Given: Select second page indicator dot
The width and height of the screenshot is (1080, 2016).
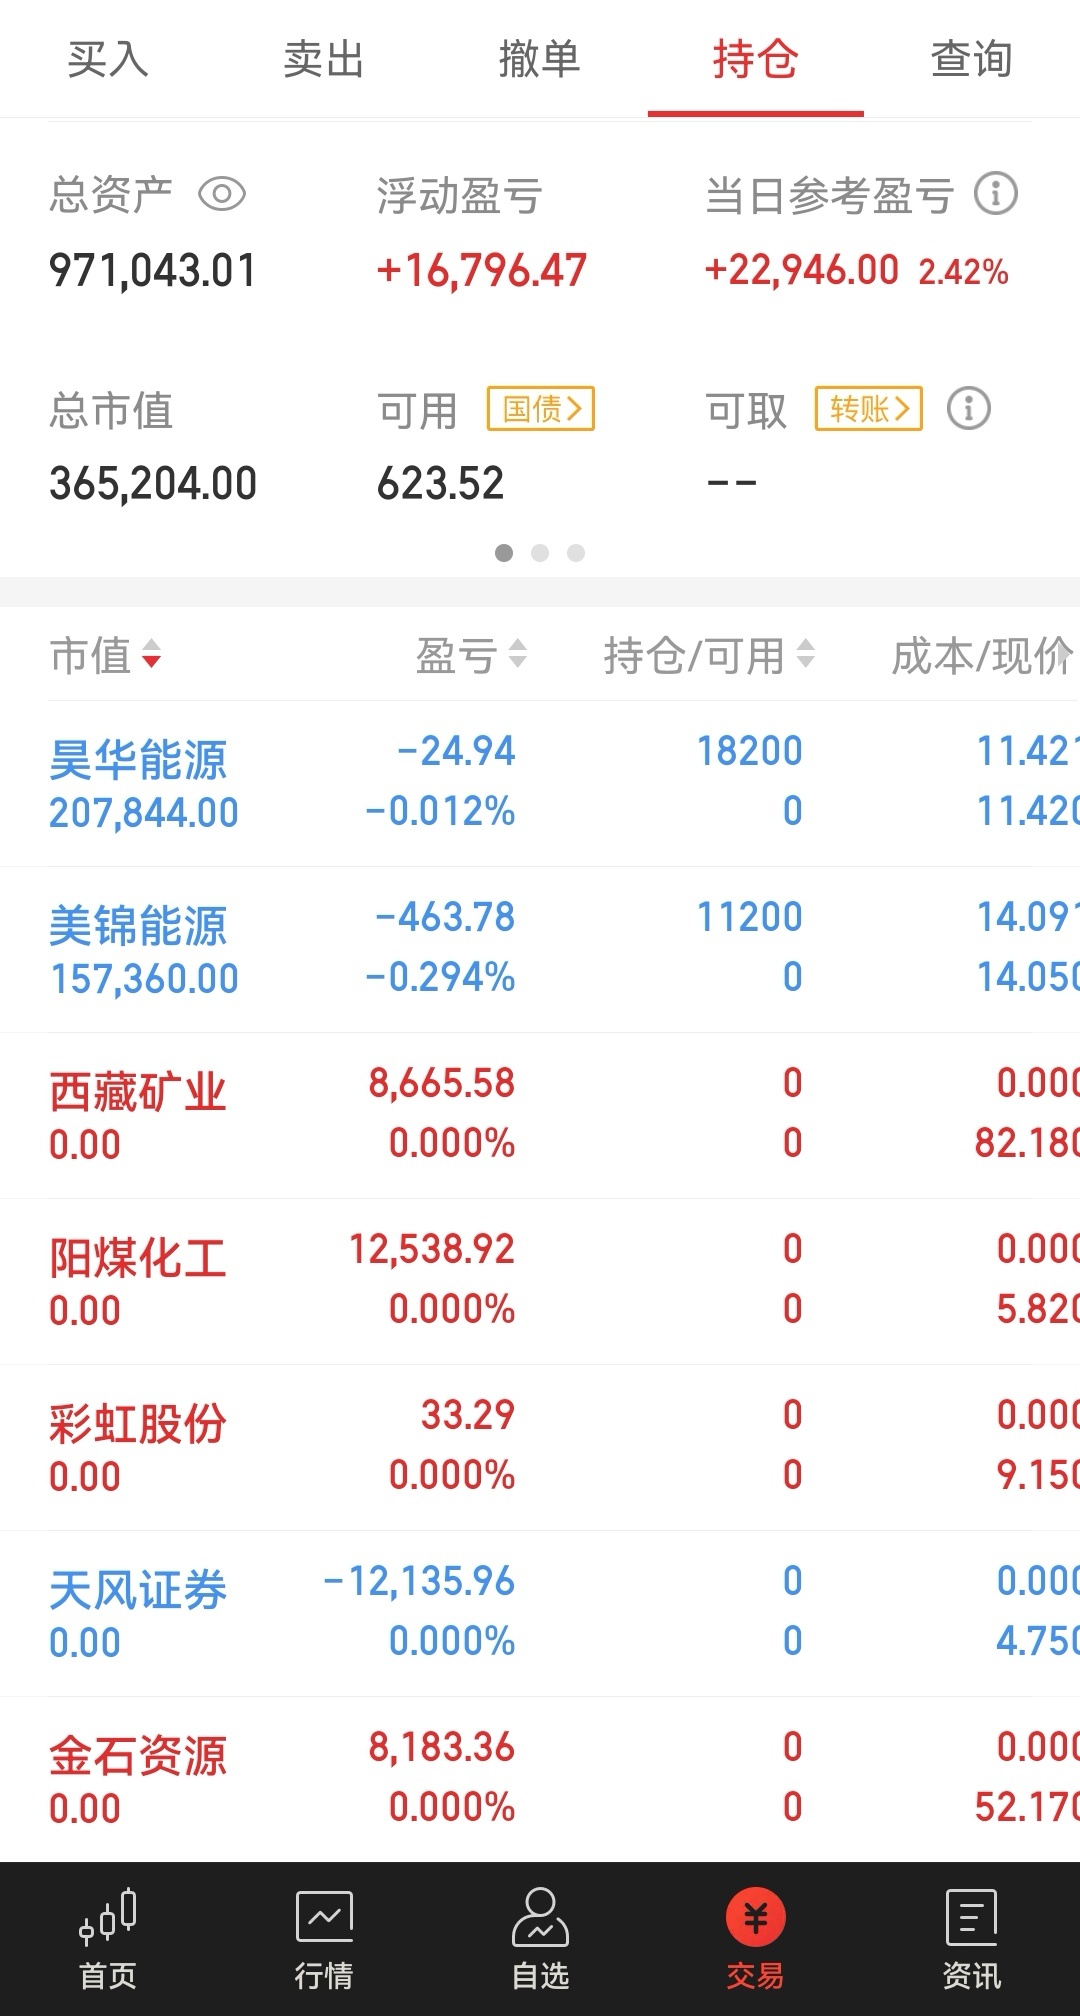Looking at the screenshot, I should click(540, 553).
